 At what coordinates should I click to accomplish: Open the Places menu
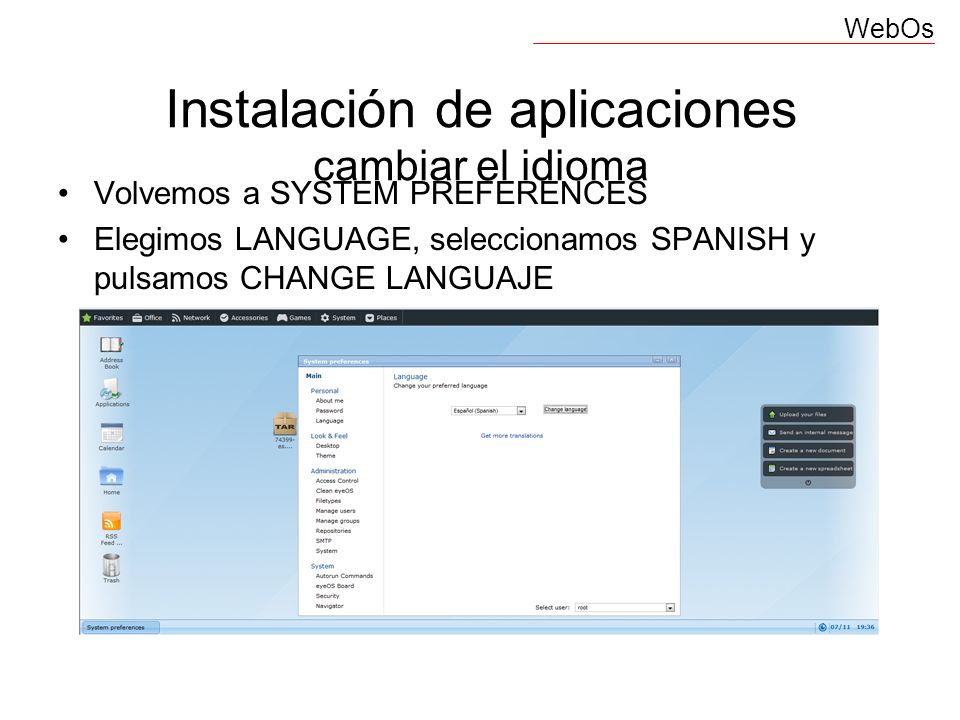[x=381, y=318]
